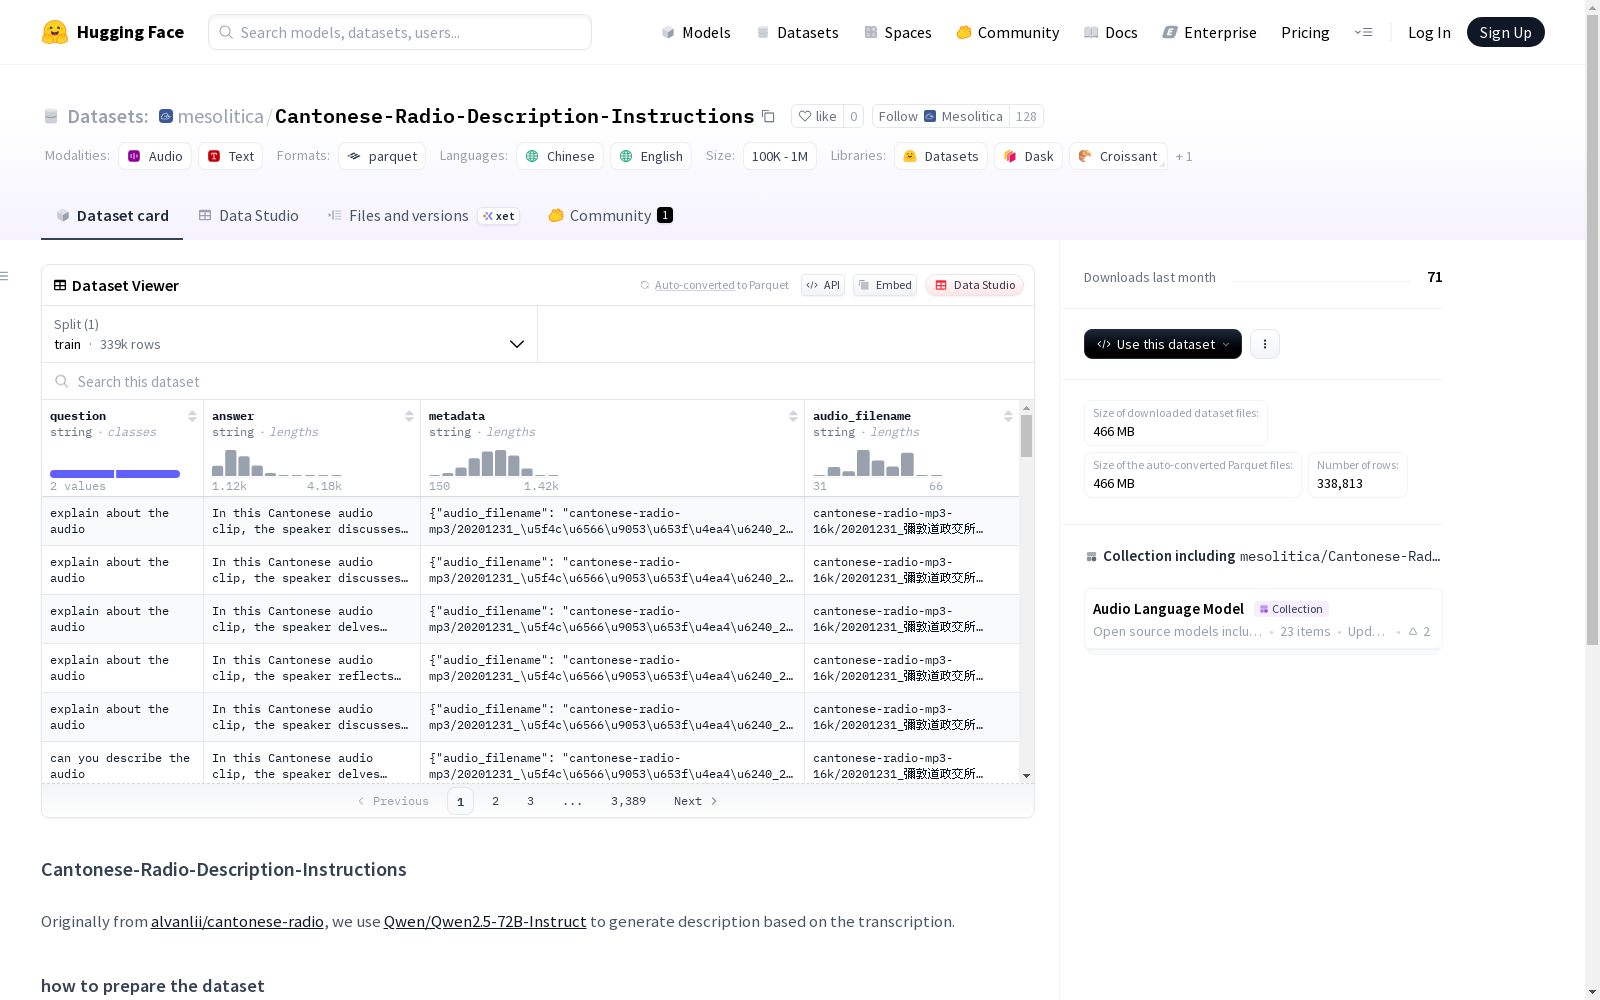1600x1000 pixels.
Task: Open Datasets in the top navigation
Action: [797, 32]
